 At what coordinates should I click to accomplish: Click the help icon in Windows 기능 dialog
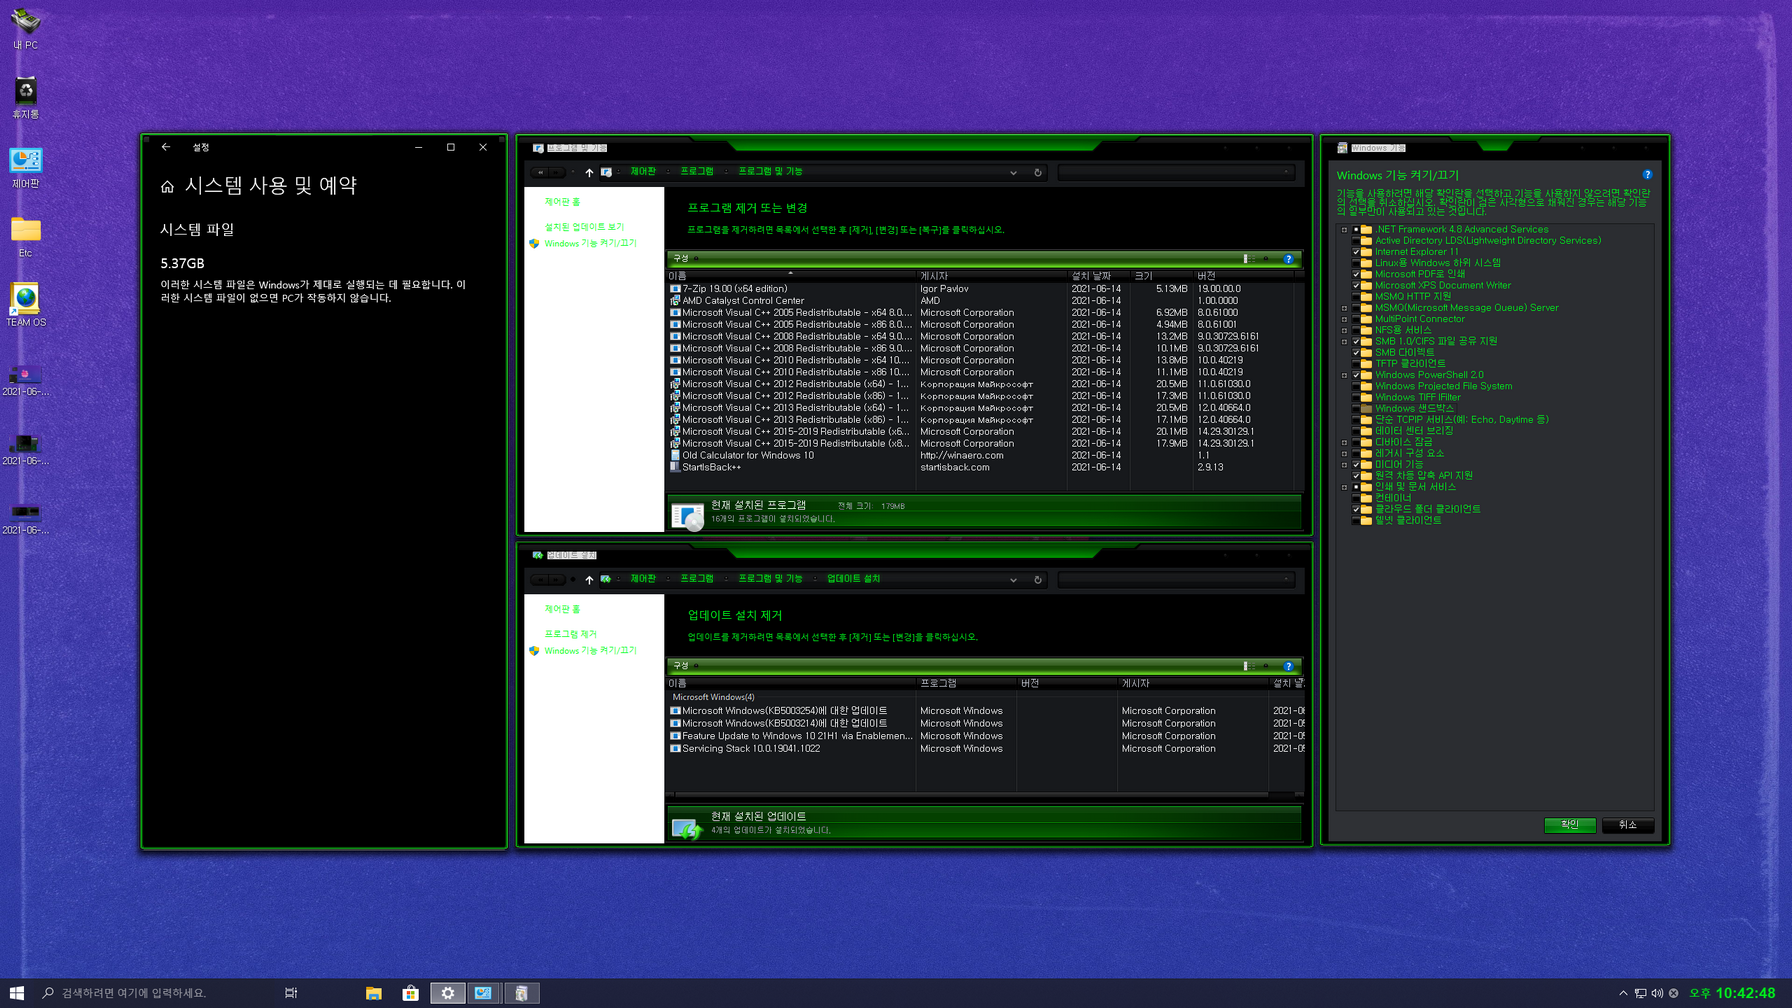point(1647,175)
